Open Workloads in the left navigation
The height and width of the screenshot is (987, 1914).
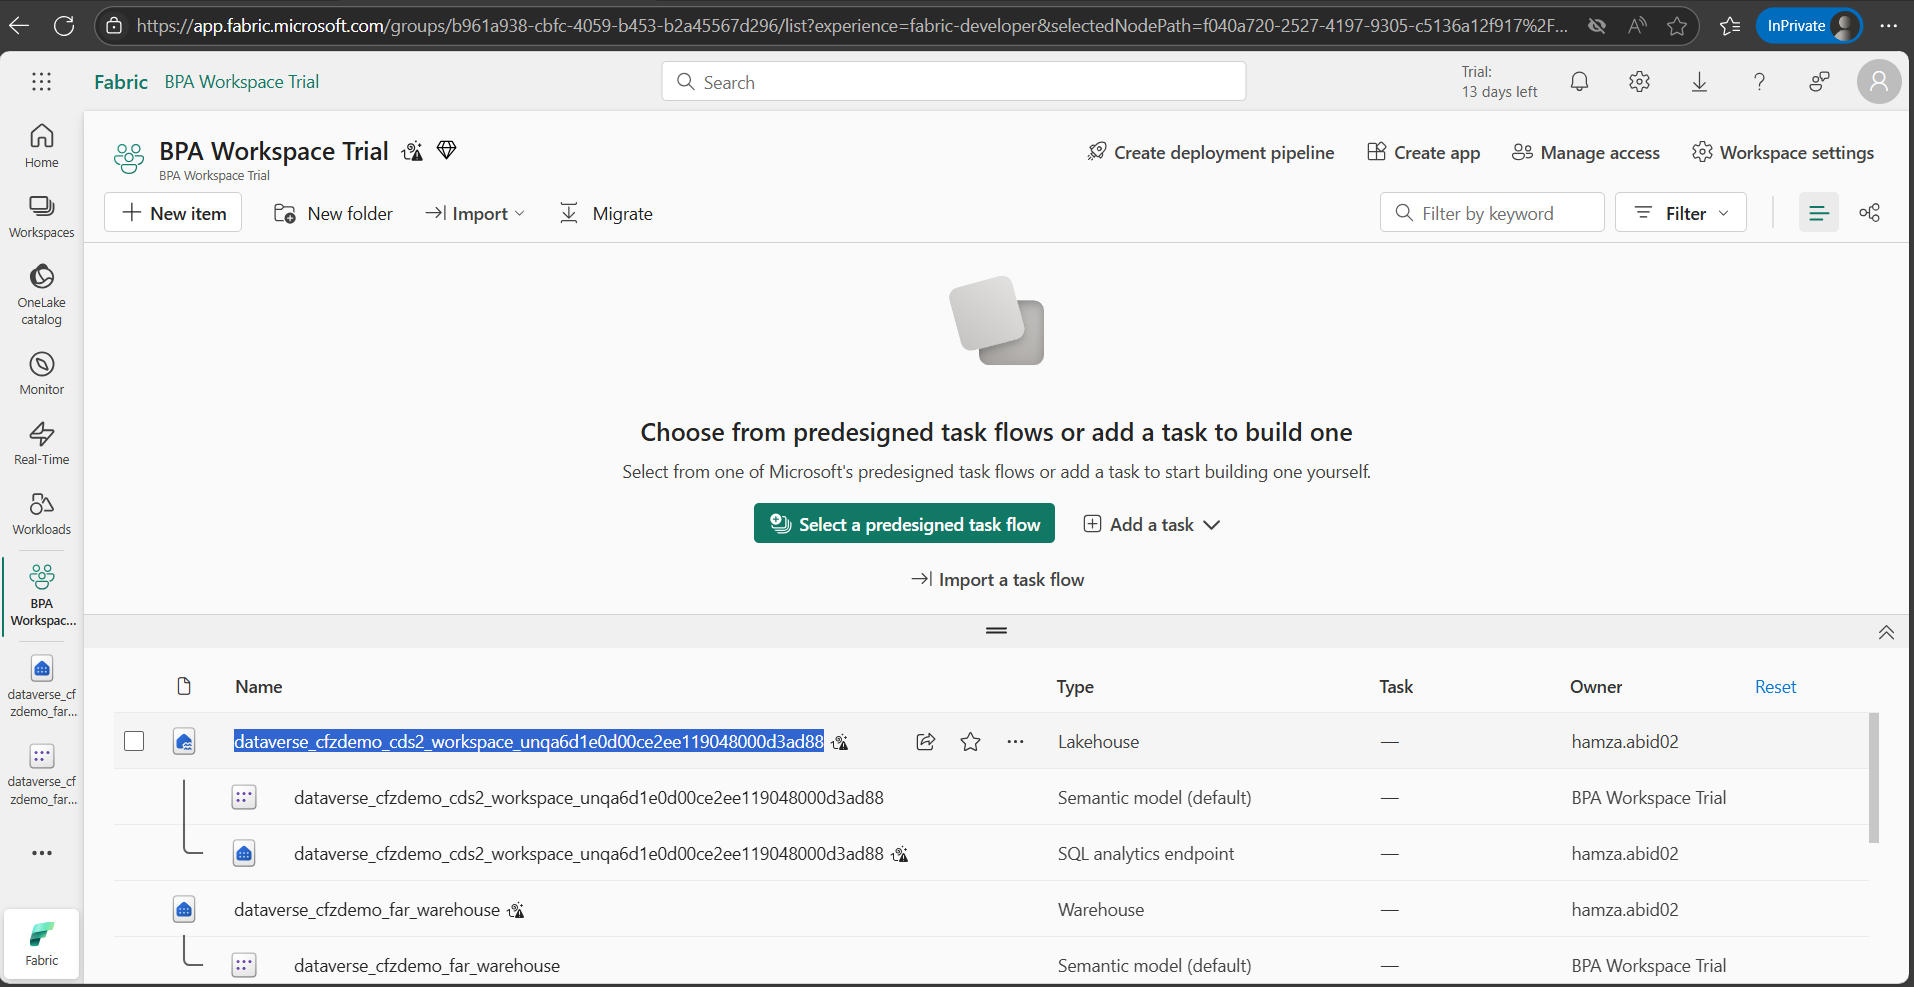[42, 513]
